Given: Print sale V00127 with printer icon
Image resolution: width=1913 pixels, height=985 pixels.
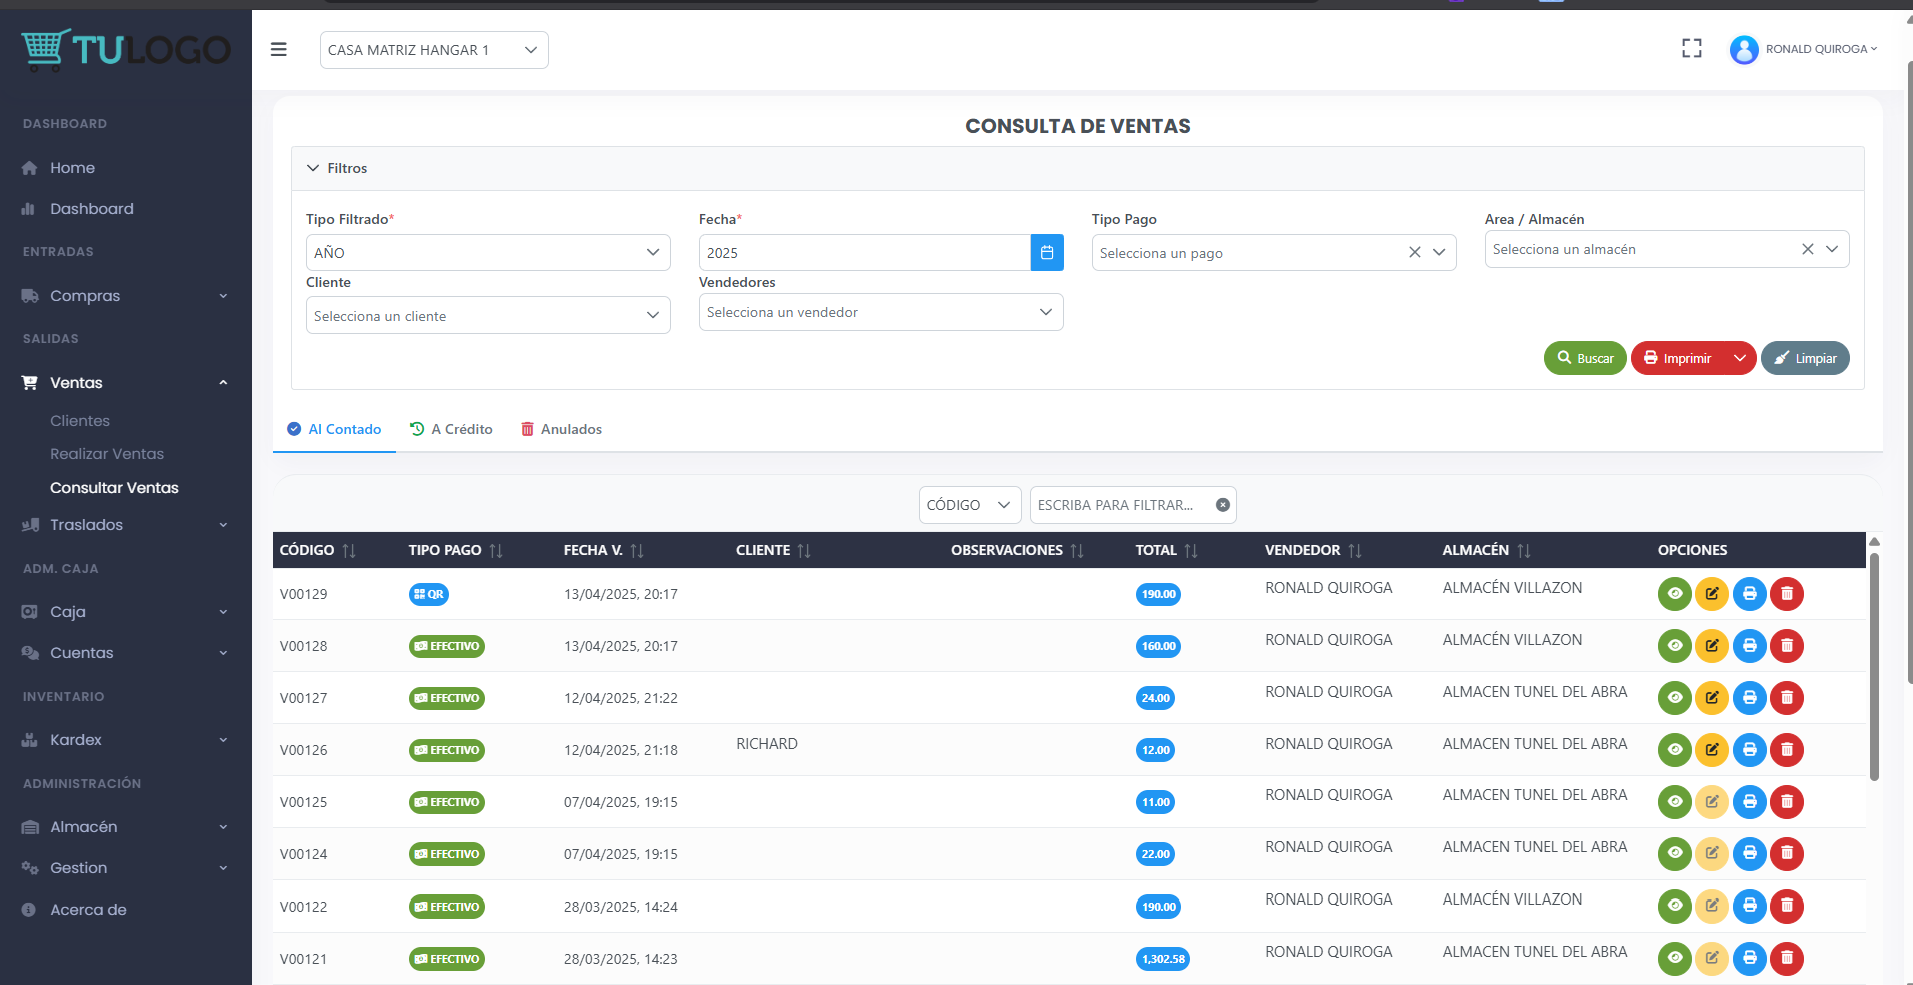Looking at the screenshot, I should click(1749, 698).
